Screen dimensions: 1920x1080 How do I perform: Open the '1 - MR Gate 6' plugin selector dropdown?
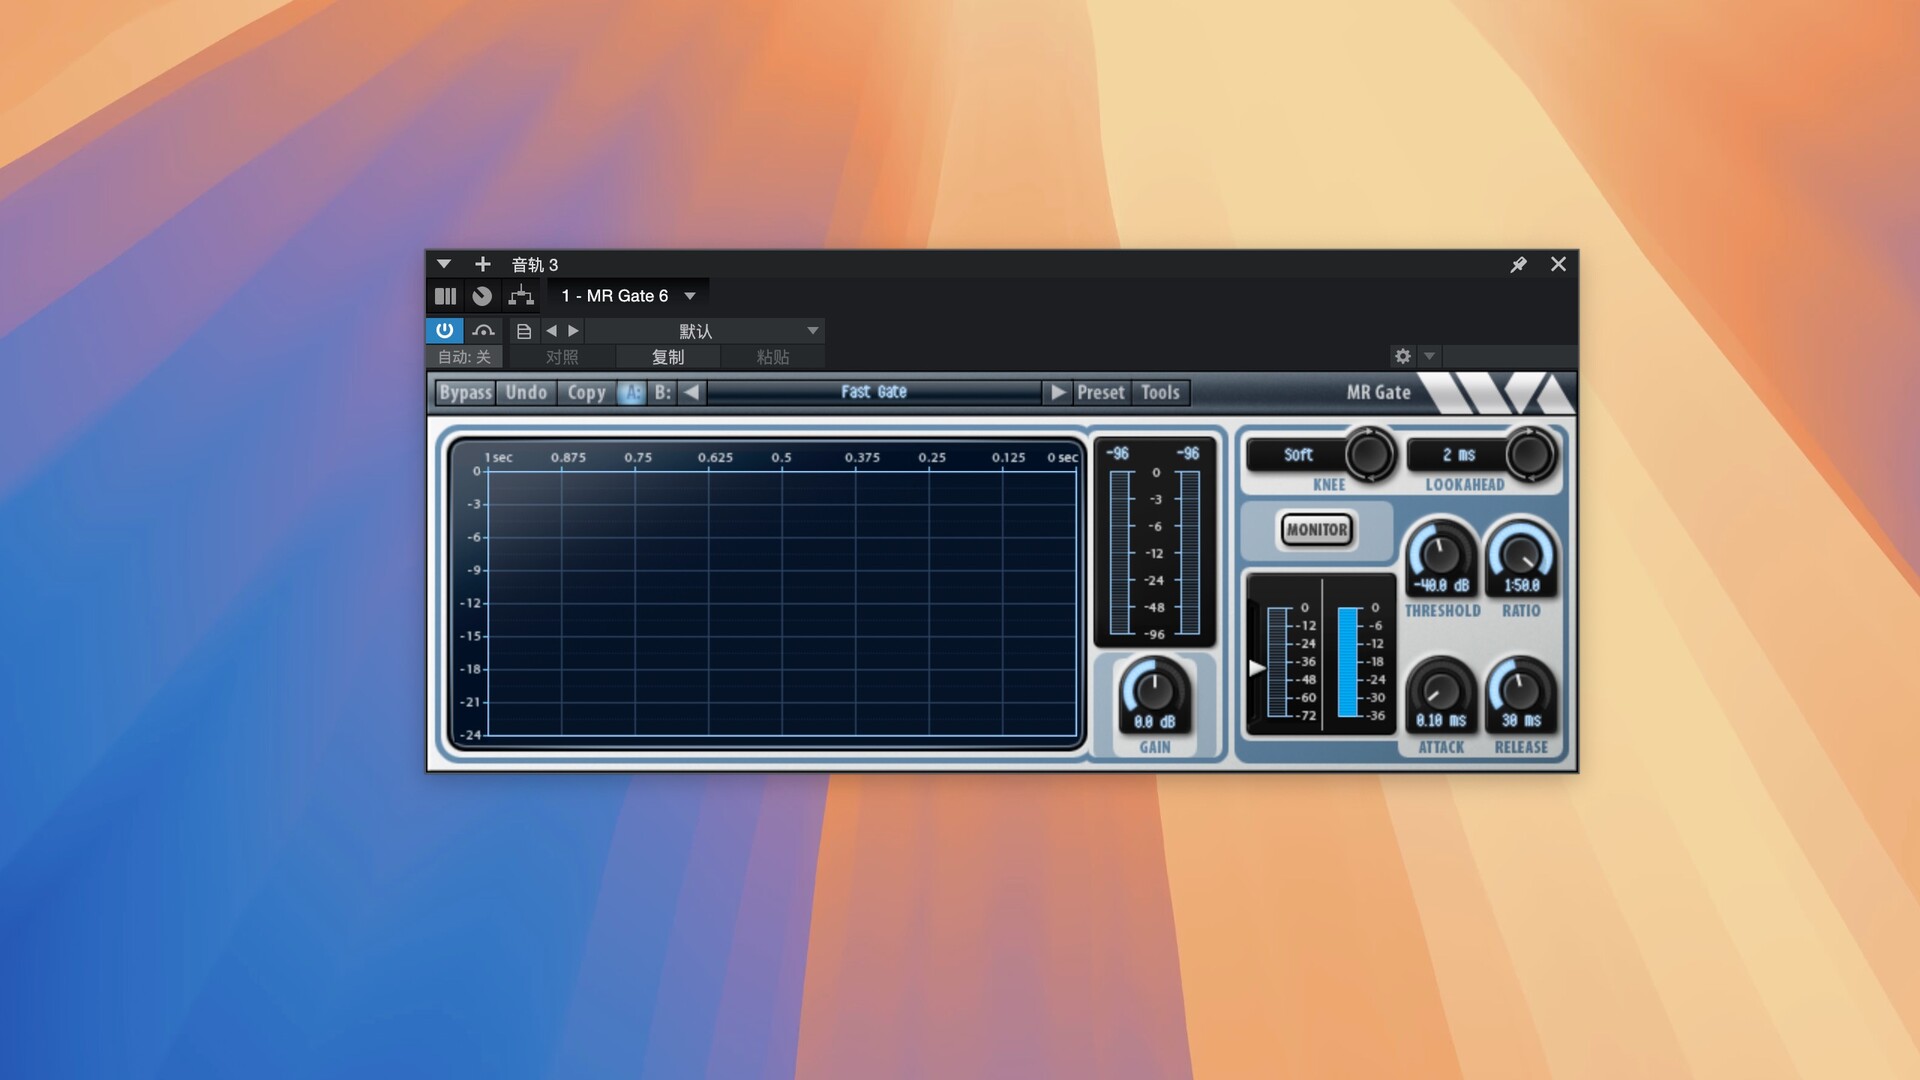point(628,296)
